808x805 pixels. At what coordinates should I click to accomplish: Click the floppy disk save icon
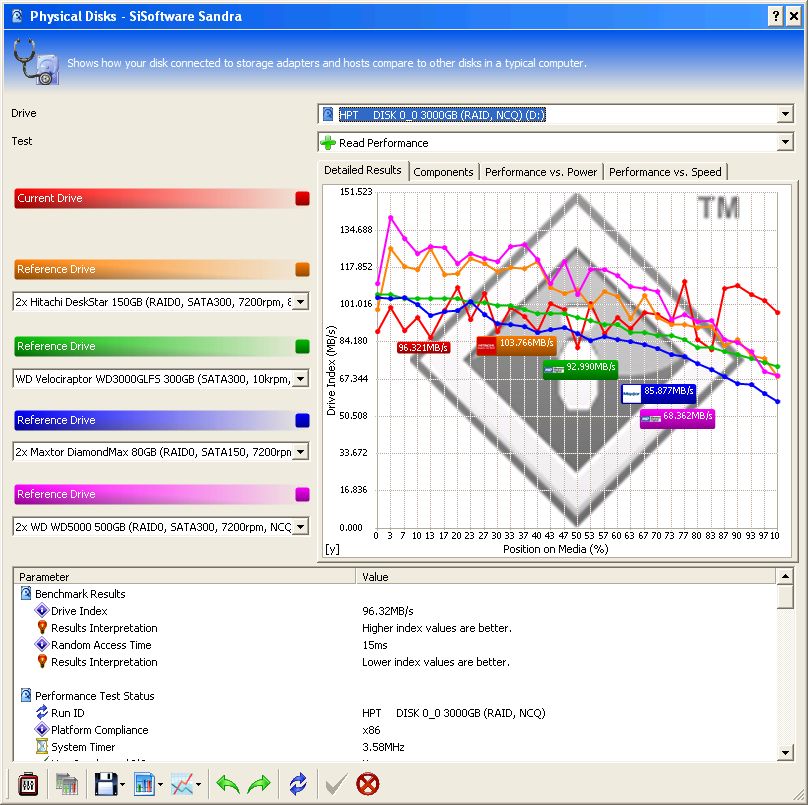click(x=106, y=784)
